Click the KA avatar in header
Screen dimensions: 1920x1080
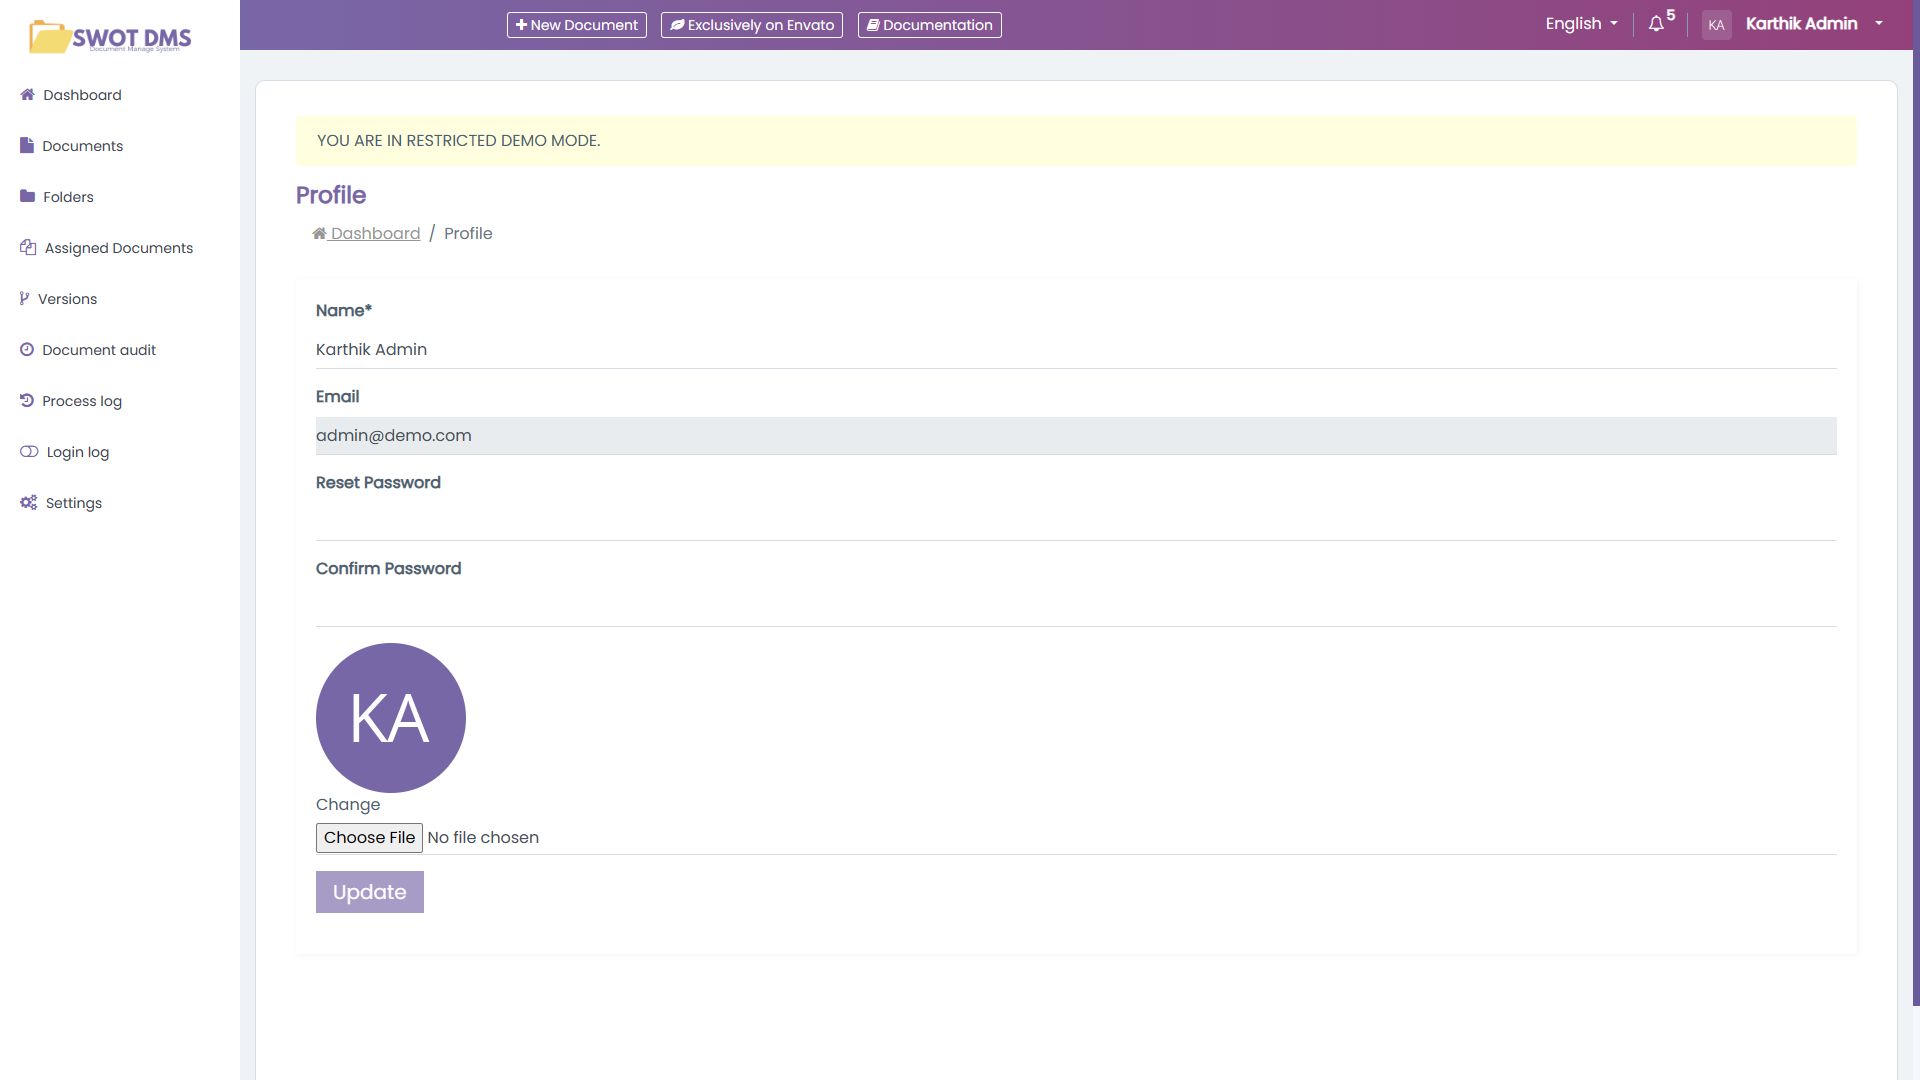(1716, 25)
